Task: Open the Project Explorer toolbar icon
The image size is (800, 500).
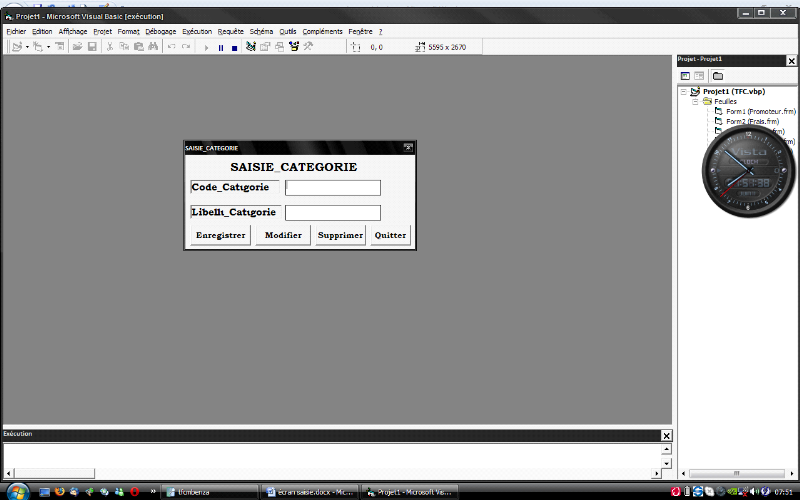Action: click(251, 47)
